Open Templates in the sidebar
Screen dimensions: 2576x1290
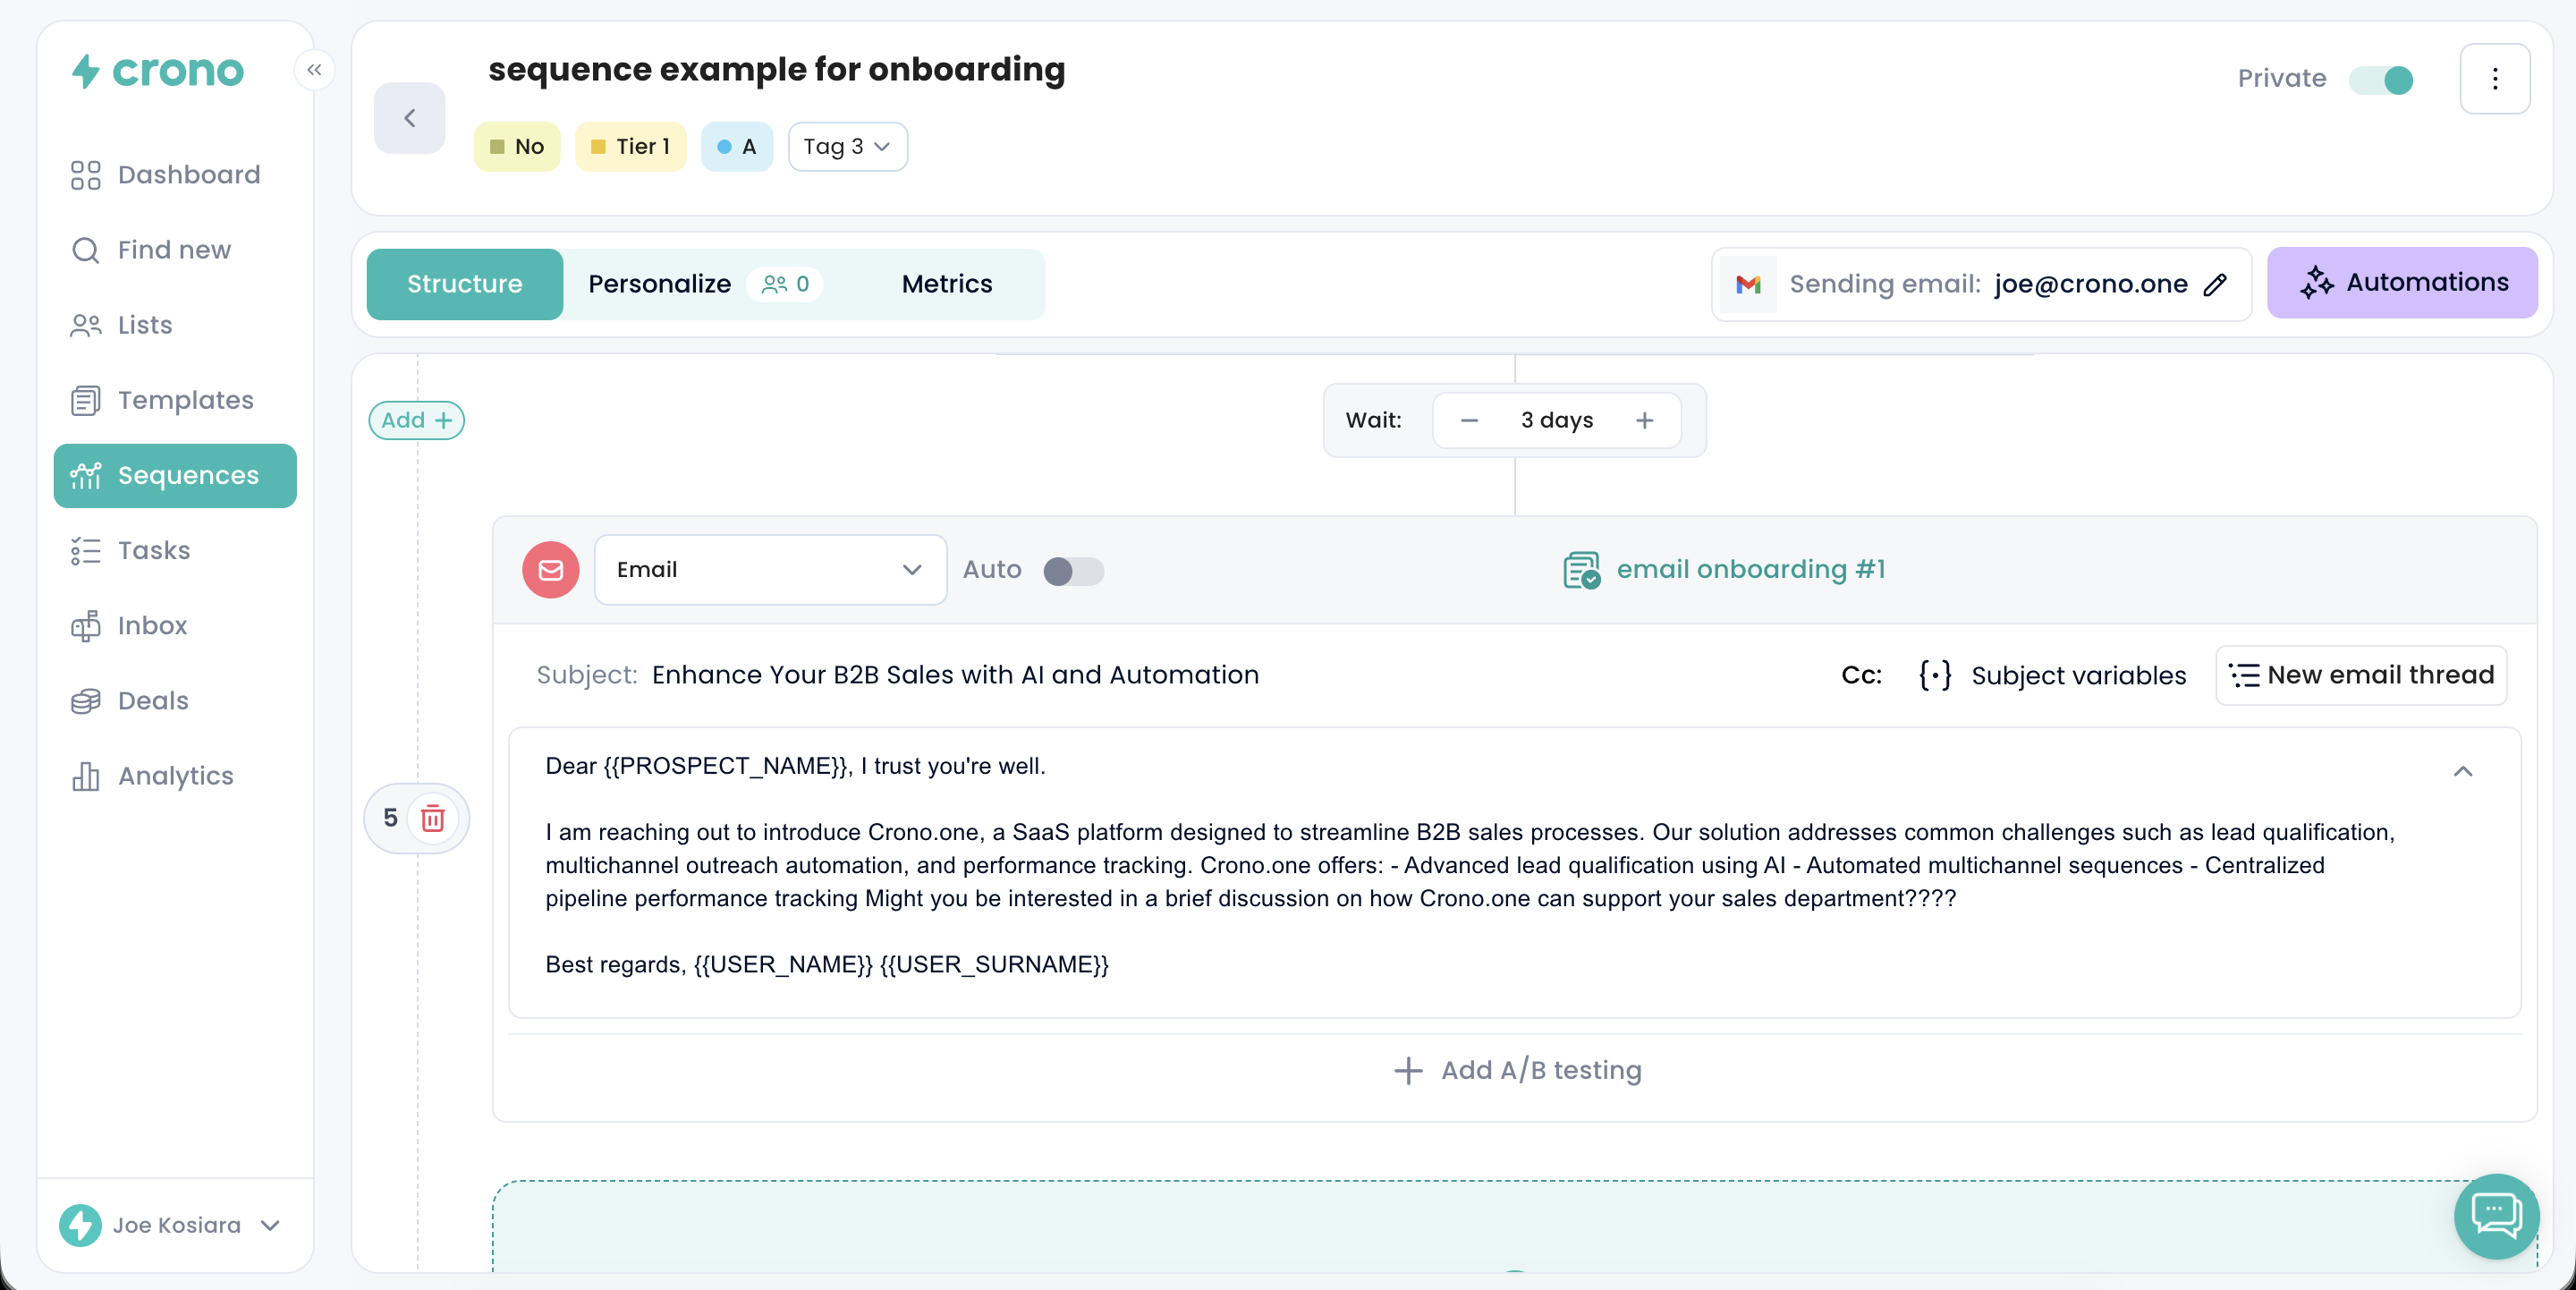[x=185, y=400]
